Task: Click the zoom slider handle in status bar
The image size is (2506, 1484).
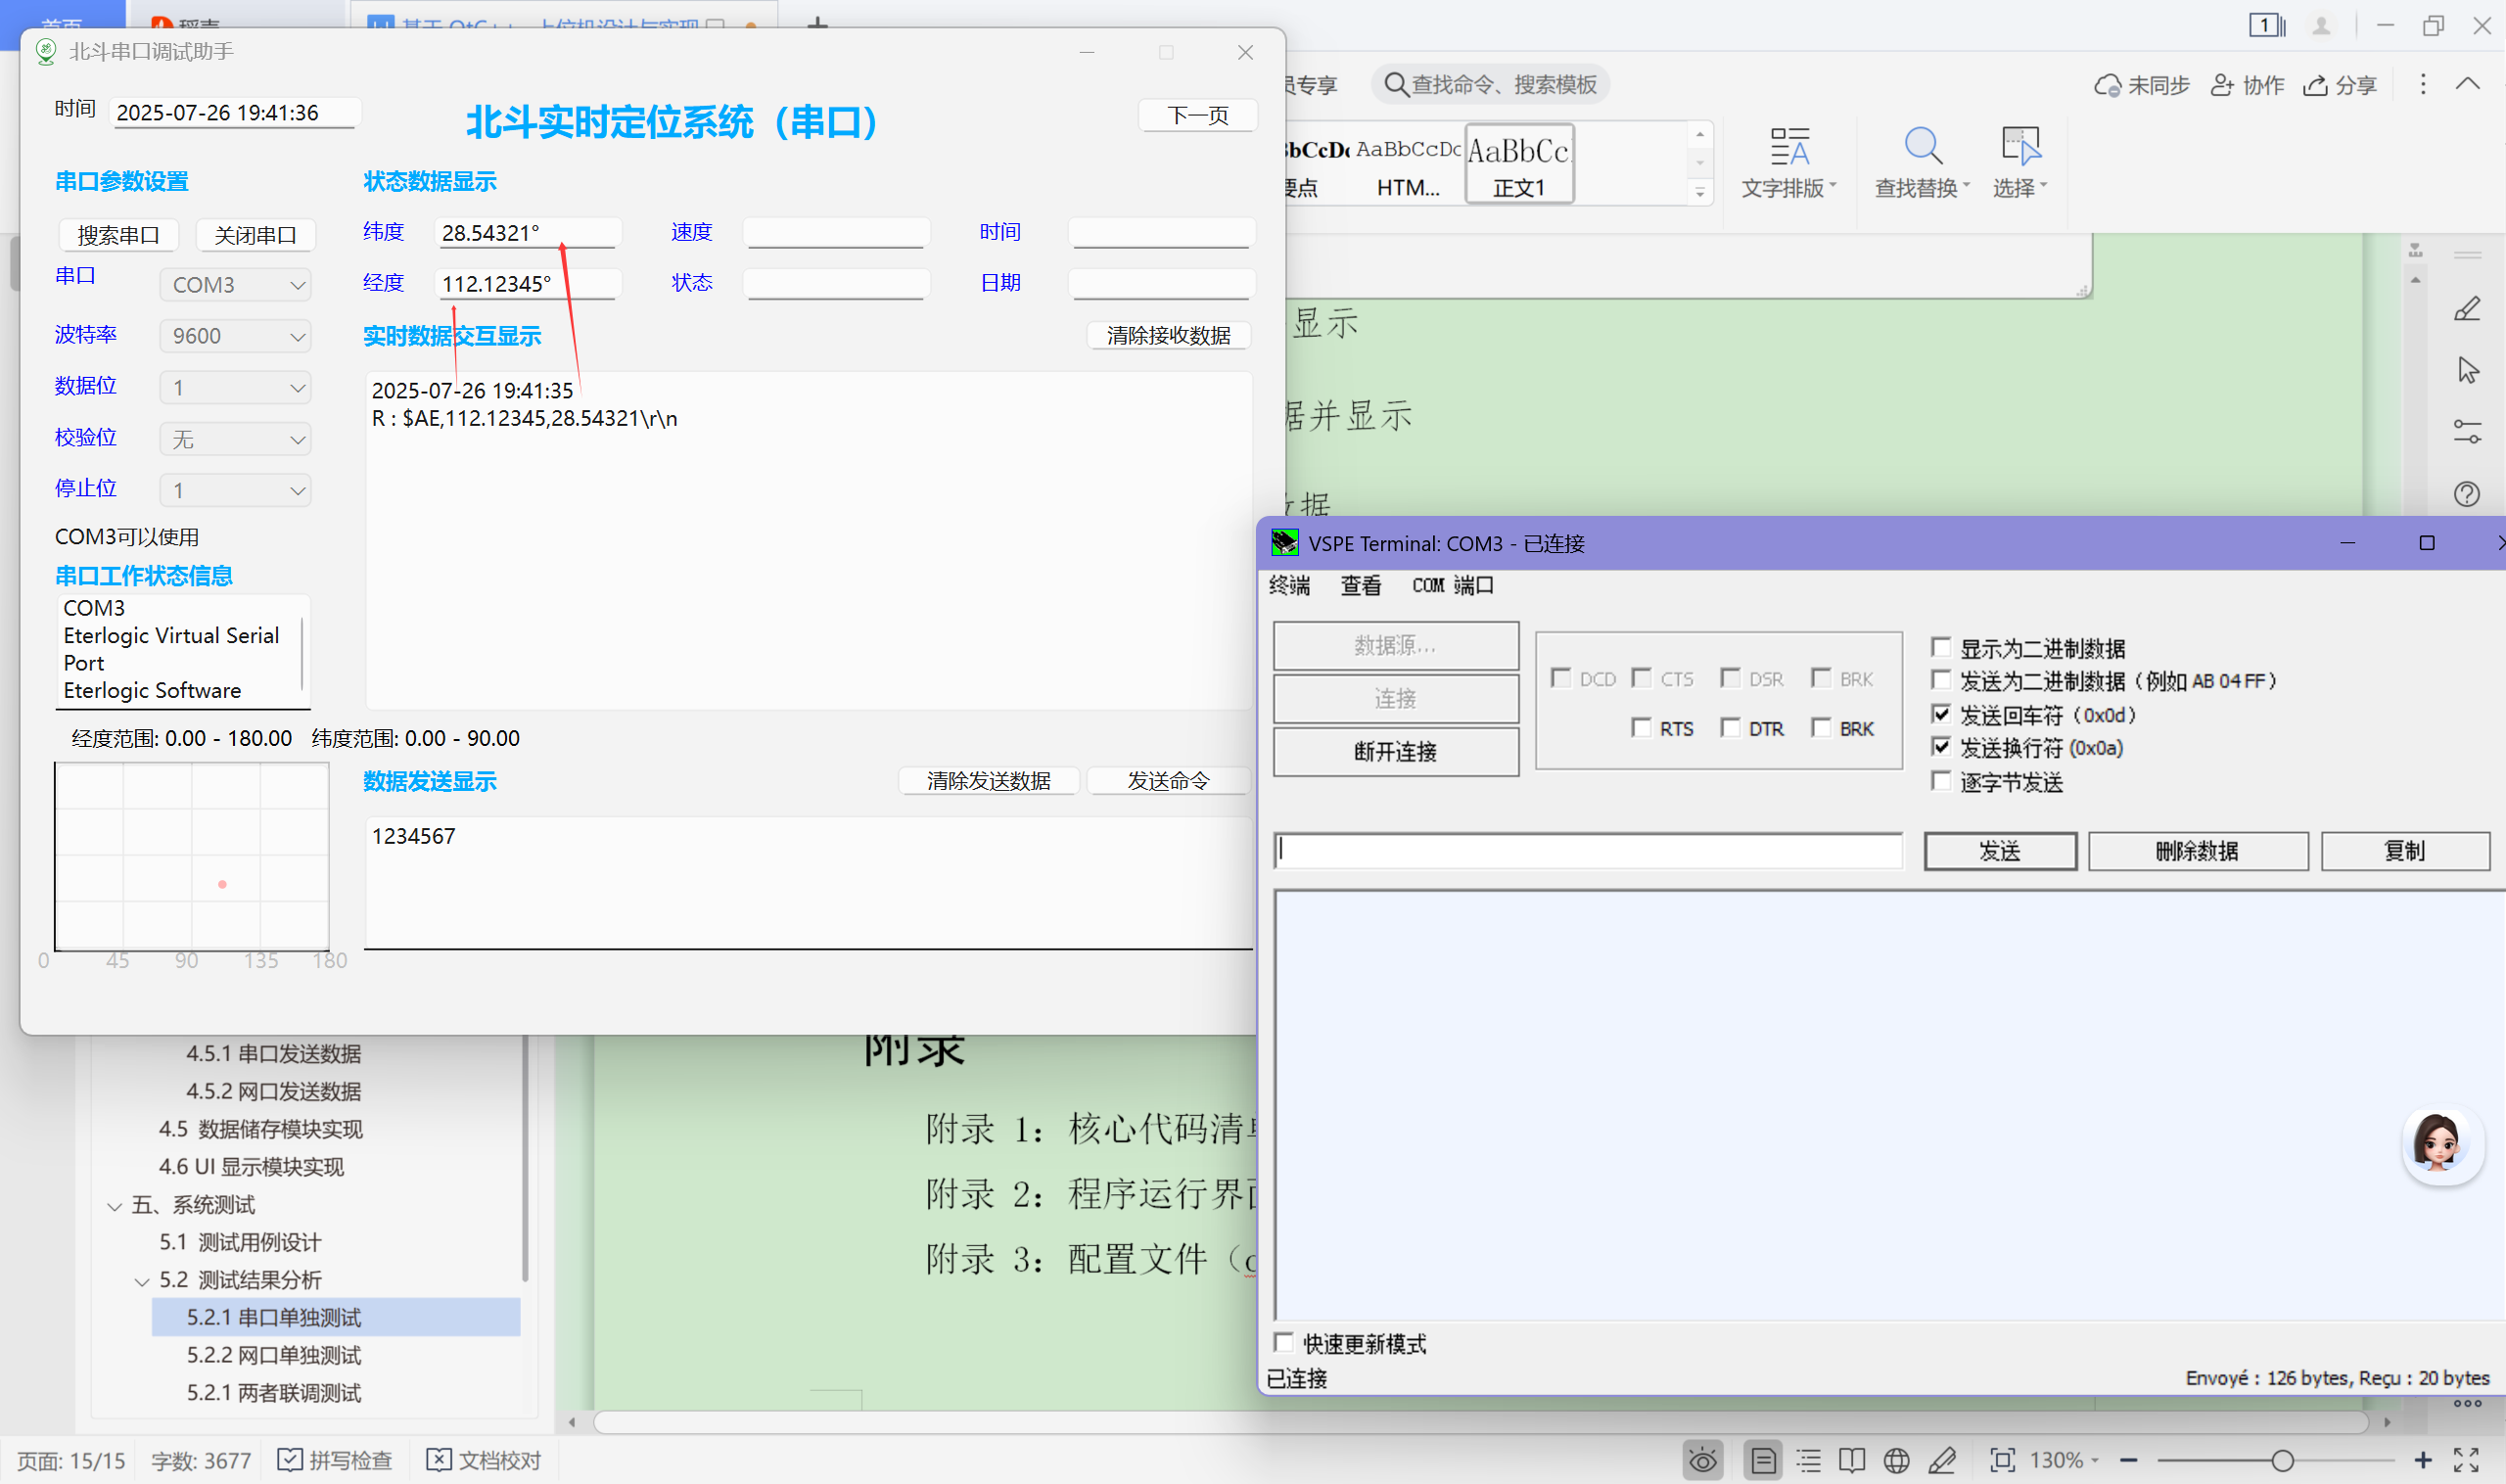Action: [x=2282, y=1461]
